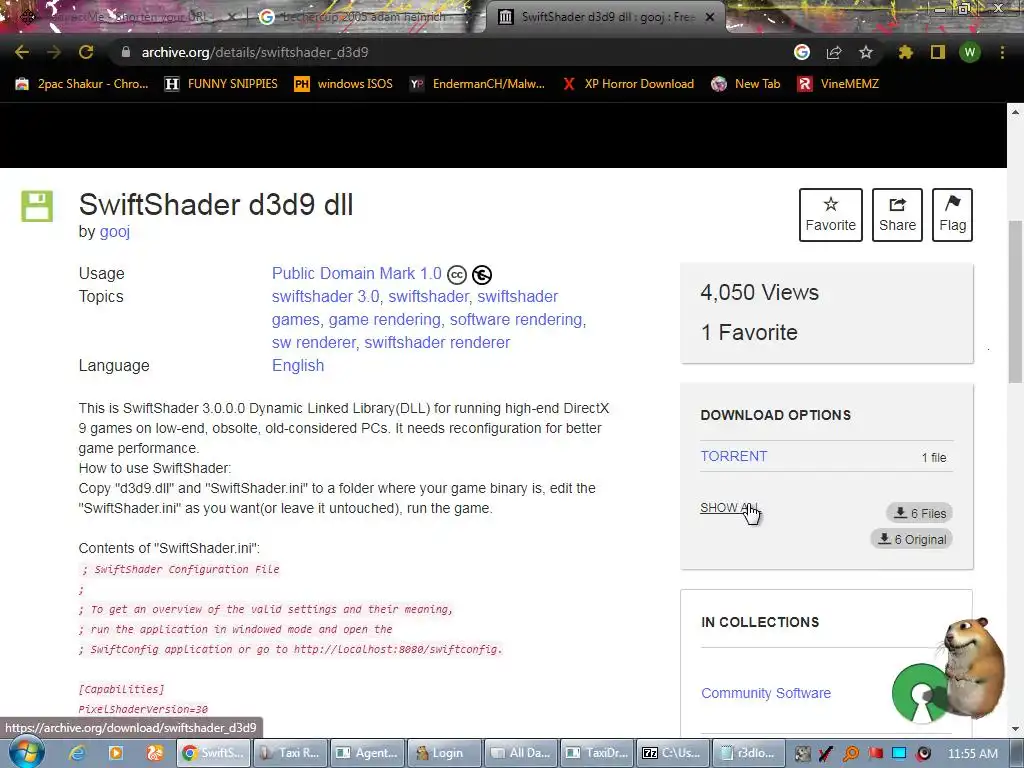Open the 2pac Shakur bookmark
Image resolution: width=1024 pixels, height=768 pixels.
tap(82, 84)
